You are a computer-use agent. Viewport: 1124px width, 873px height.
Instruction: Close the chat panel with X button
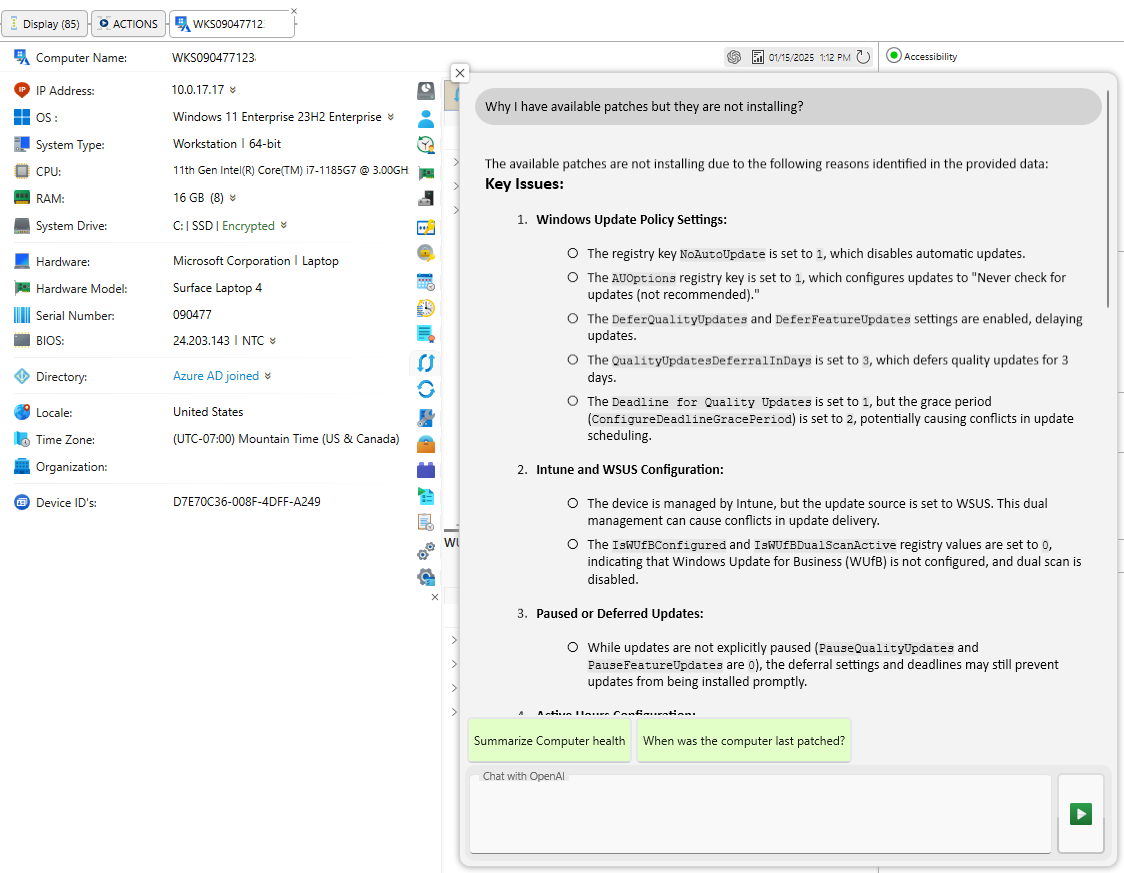click(460, 72)
